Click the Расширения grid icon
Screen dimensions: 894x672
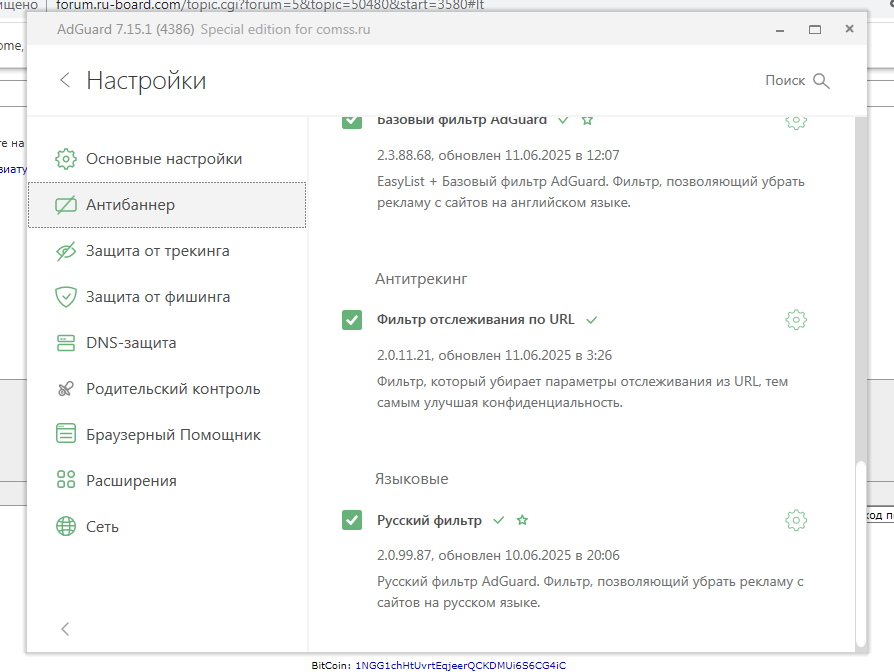(66, 479)
